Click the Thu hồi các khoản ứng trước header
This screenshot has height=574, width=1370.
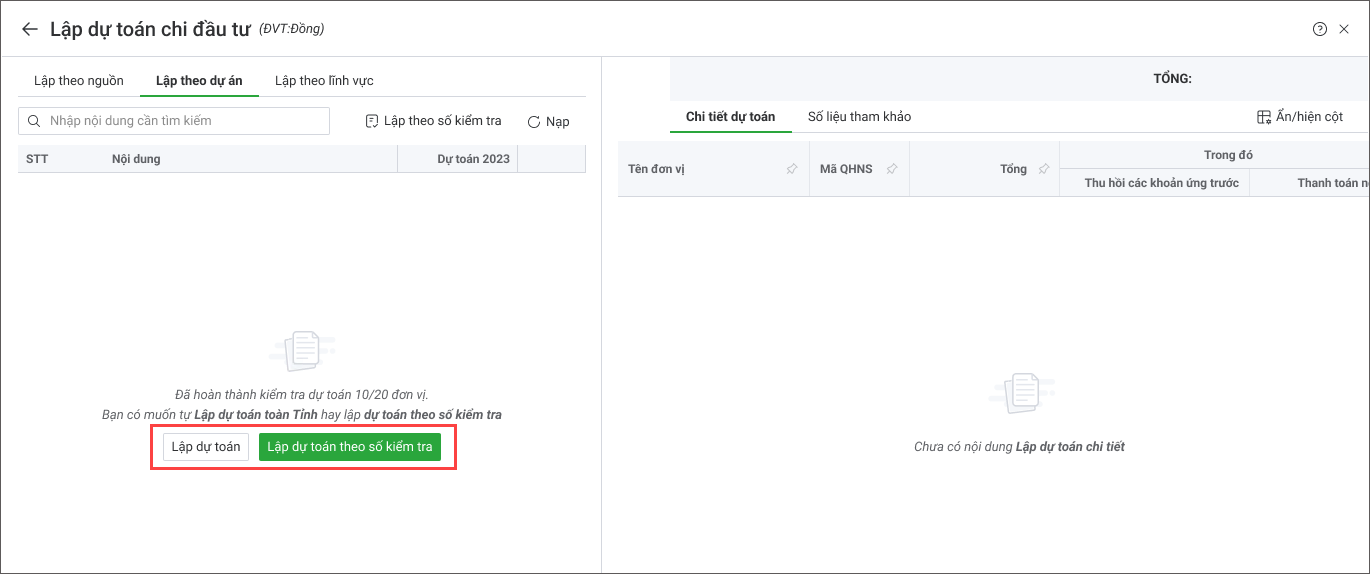(x=1161, y=183)
